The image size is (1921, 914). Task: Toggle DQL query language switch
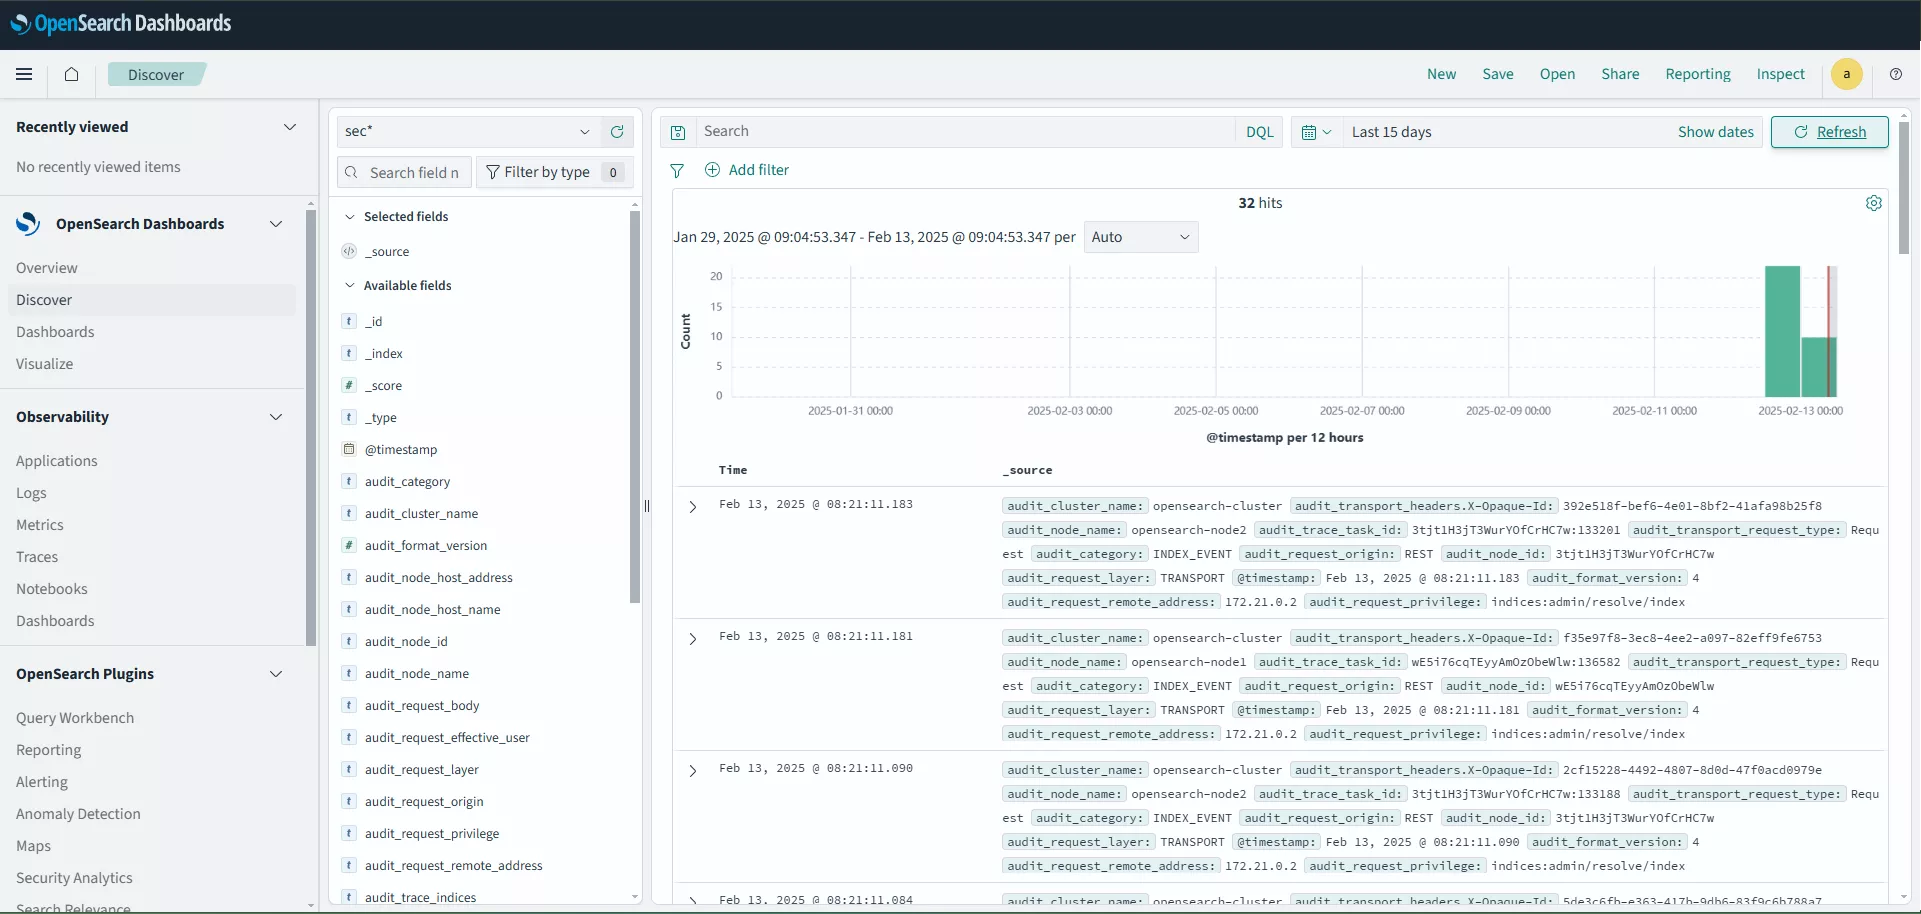point(1259,132)
